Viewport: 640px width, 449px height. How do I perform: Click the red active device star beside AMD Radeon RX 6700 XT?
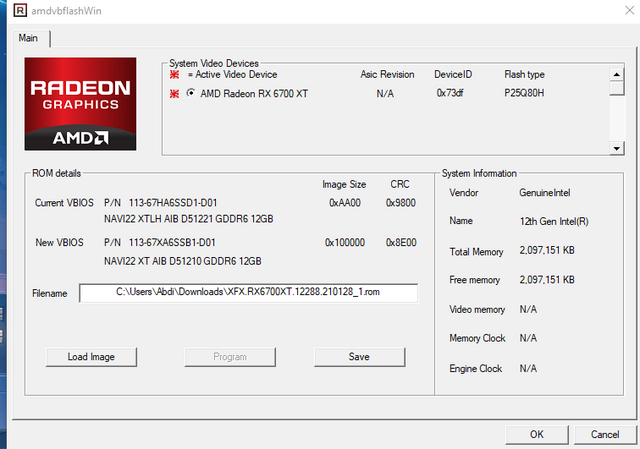click(174, 94)
